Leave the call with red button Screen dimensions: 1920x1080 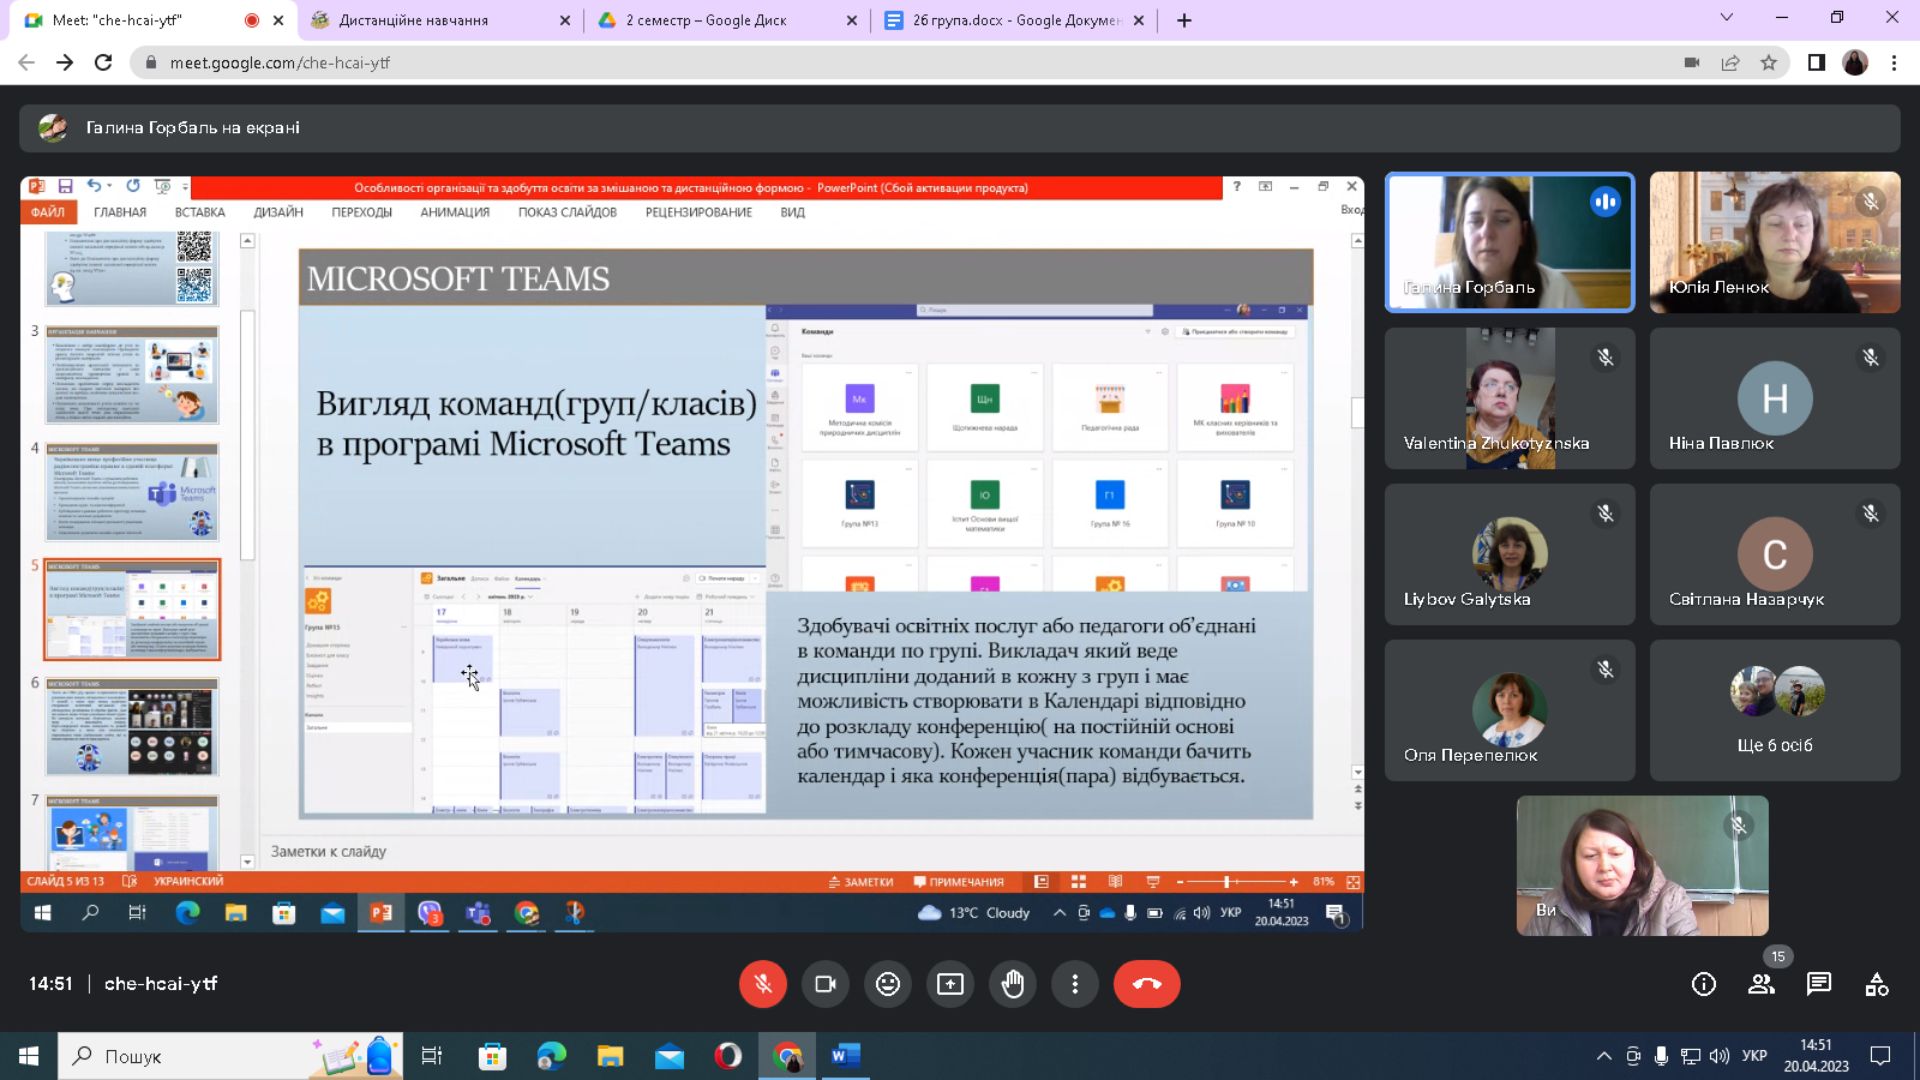[x=1147, y=984]
